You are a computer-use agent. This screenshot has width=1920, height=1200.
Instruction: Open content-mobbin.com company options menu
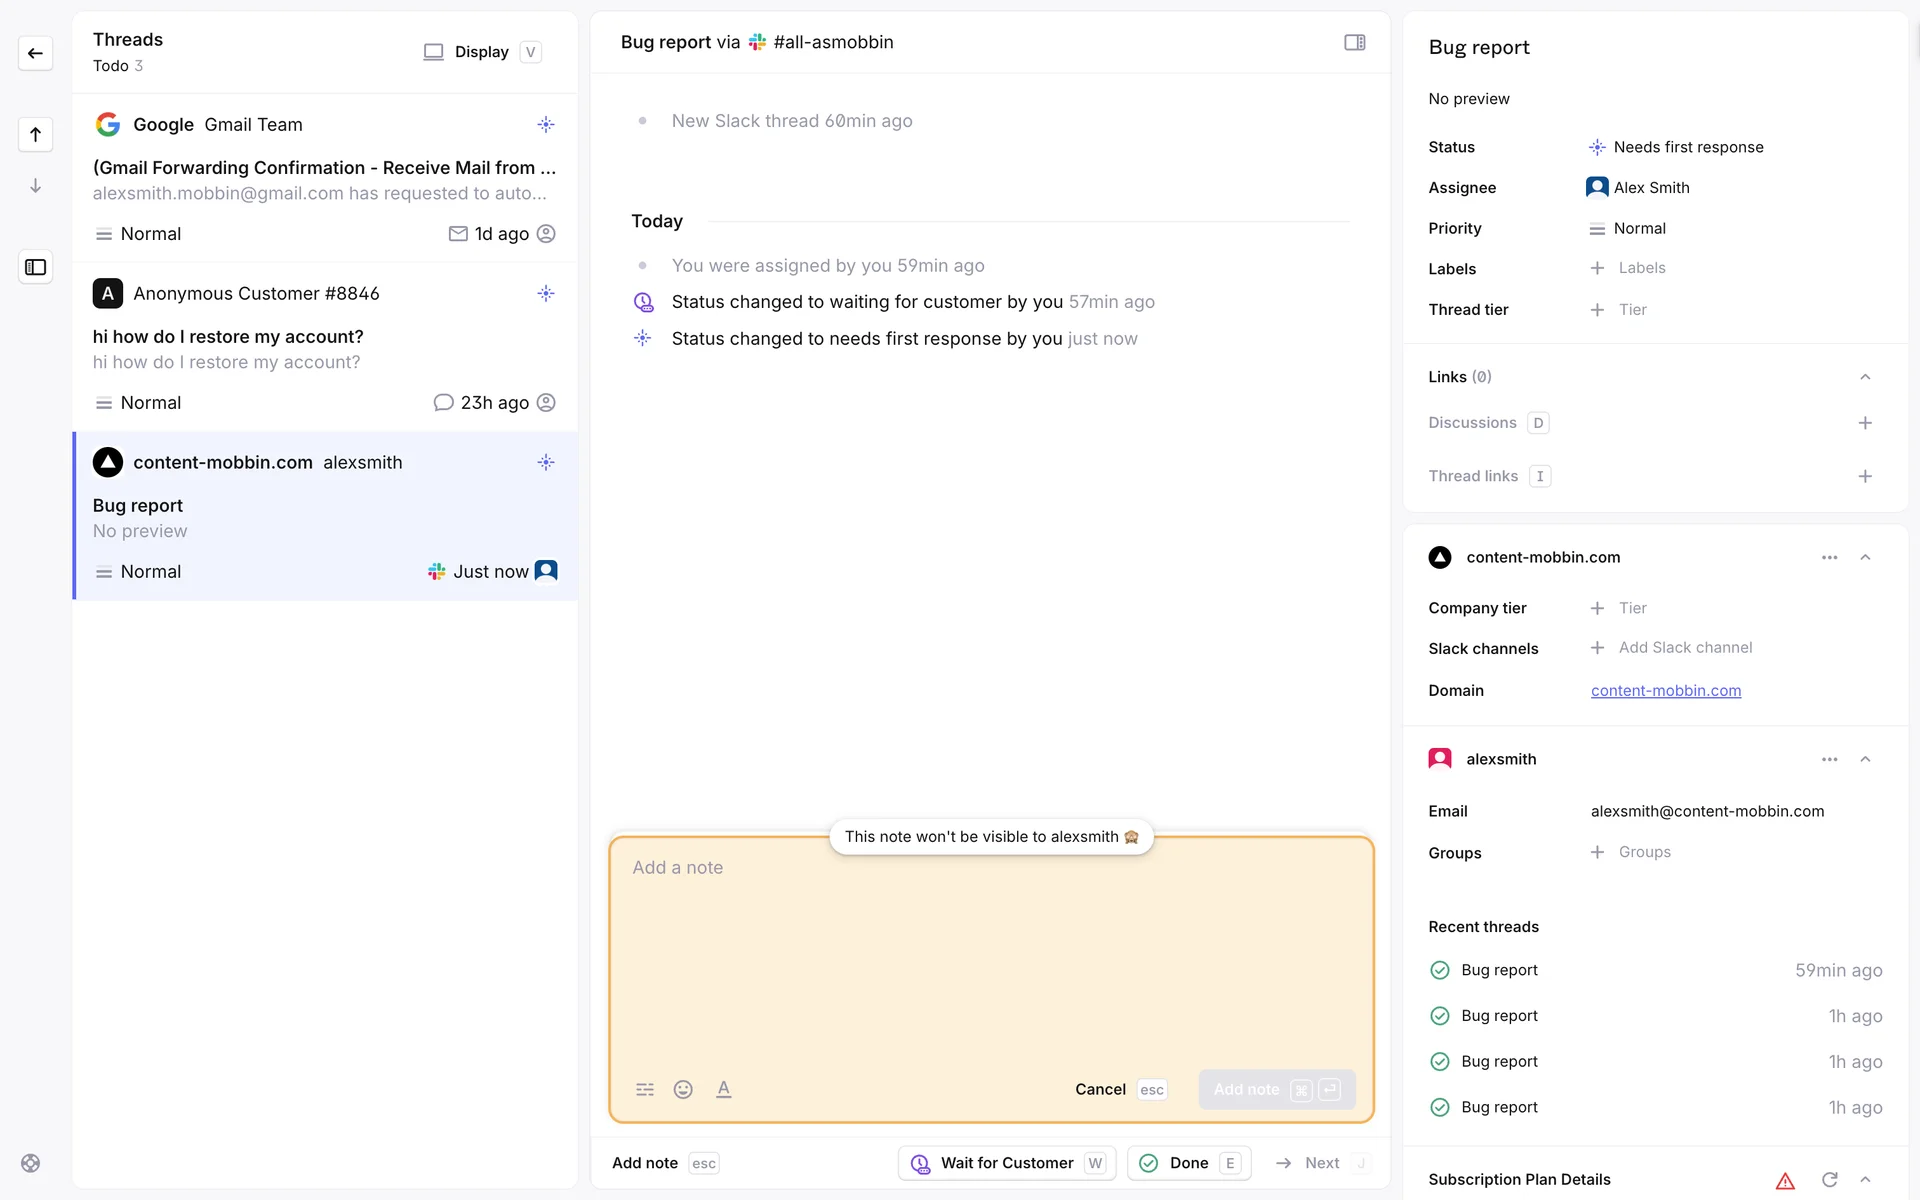tap(1829, 557)
